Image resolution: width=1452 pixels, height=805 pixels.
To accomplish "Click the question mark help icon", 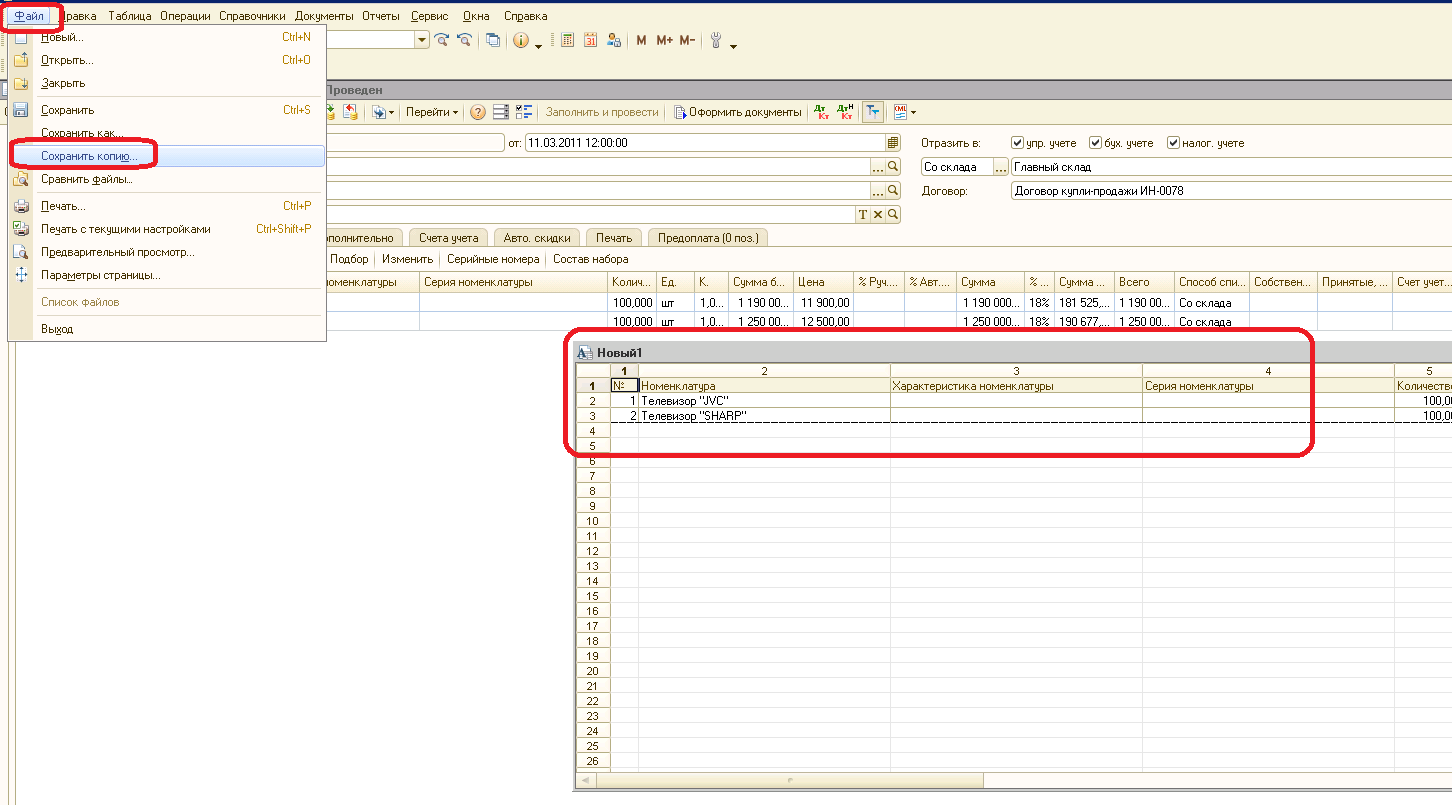I will [x=477, y=111].
